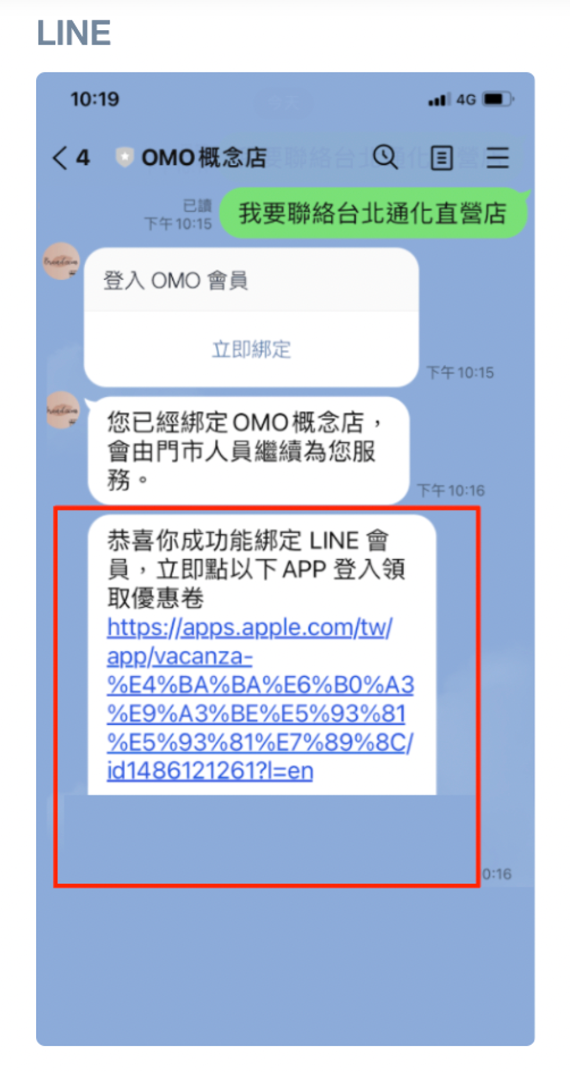Go back using the chevron arrow
Viewport: 570px width, 1072px height.
click(x=60, y=158)
